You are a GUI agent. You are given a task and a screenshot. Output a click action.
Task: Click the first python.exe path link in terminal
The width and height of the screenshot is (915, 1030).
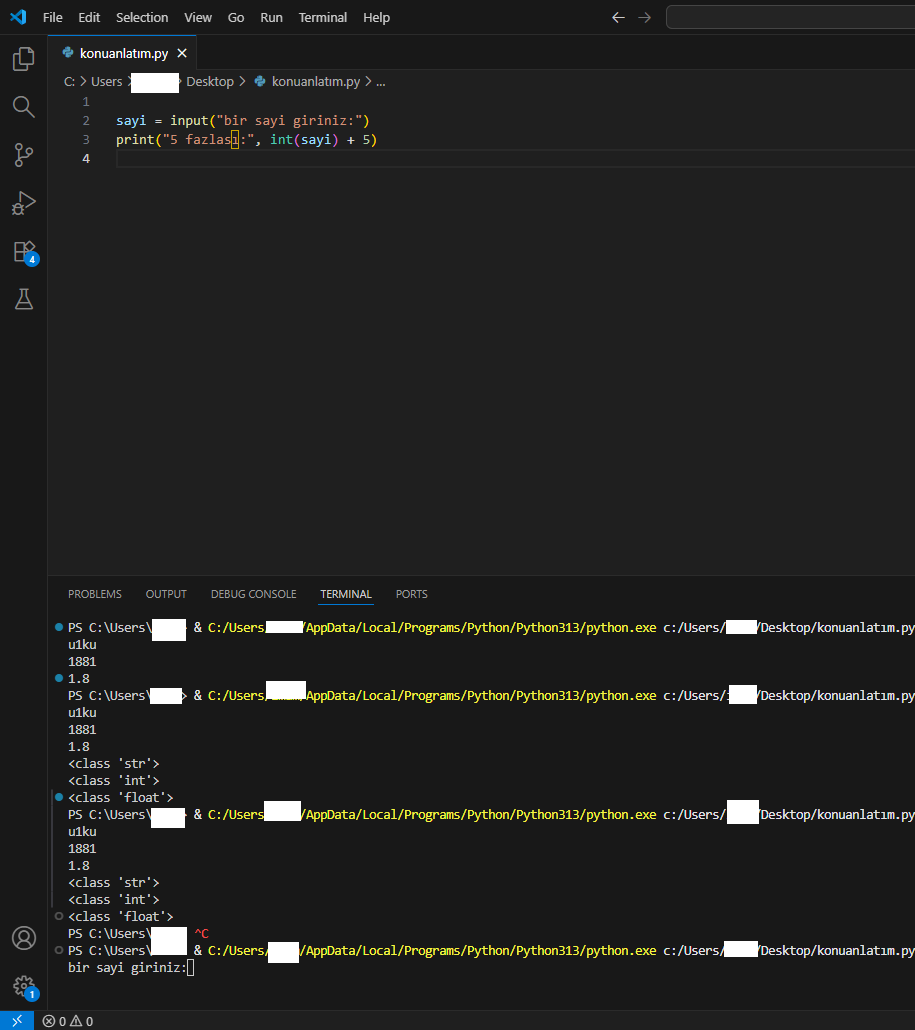432,627
